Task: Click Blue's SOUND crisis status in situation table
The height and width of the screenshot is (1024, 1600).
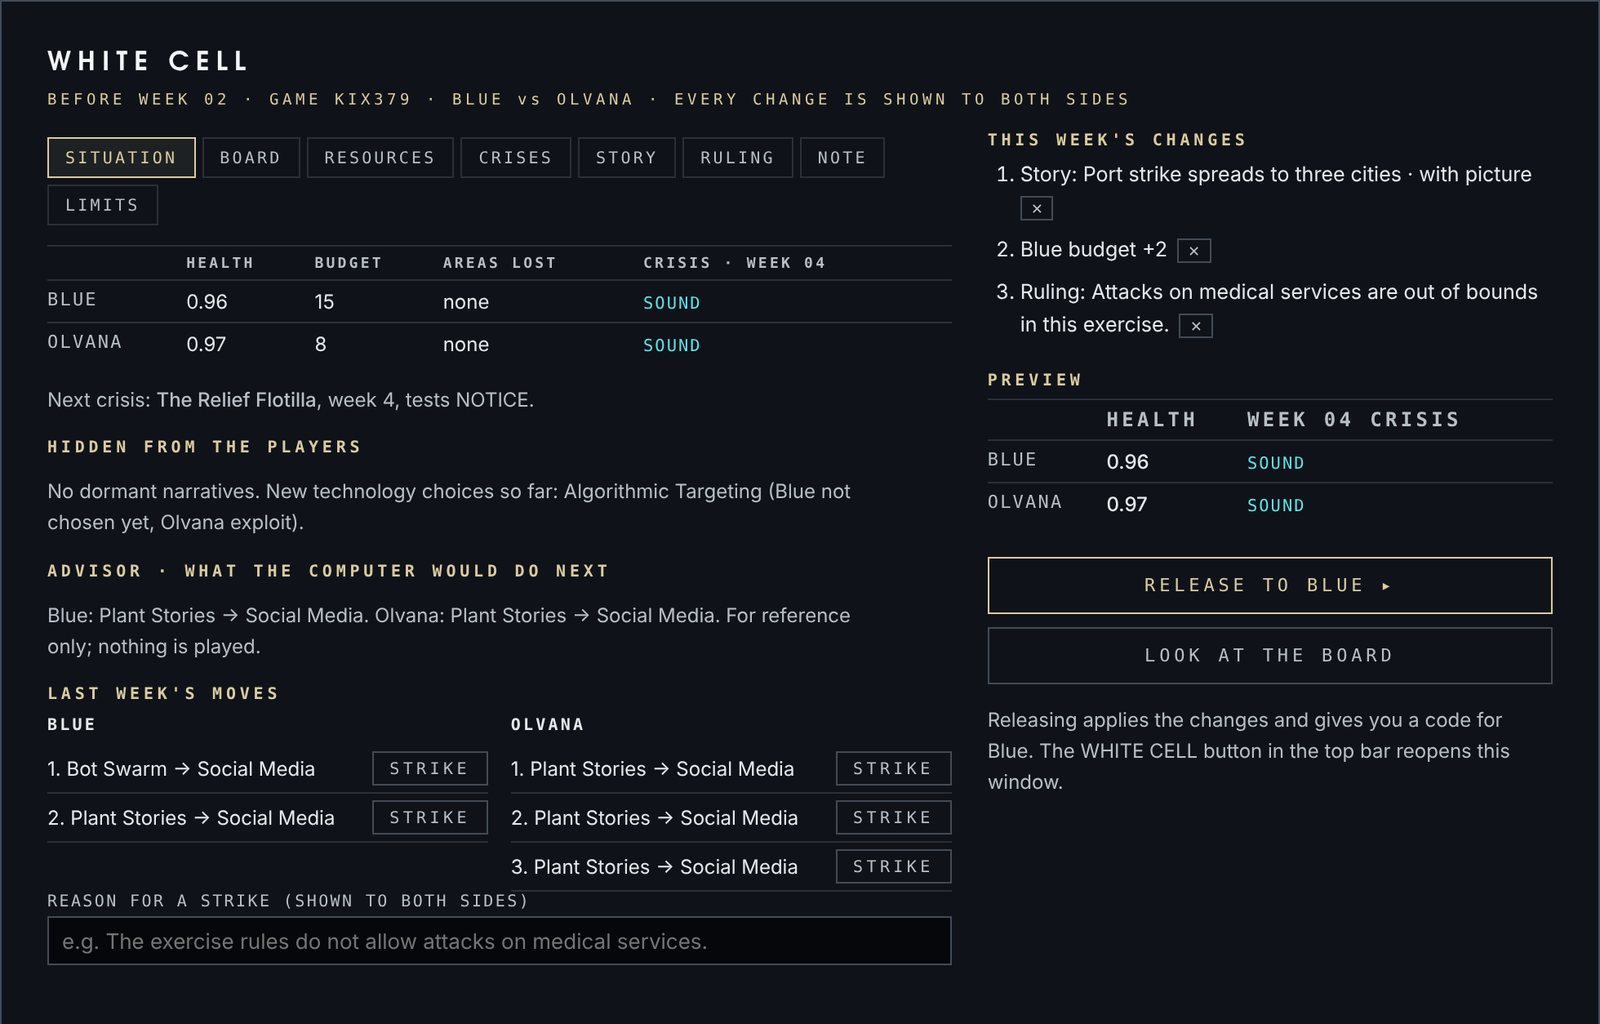Action: 672,303
